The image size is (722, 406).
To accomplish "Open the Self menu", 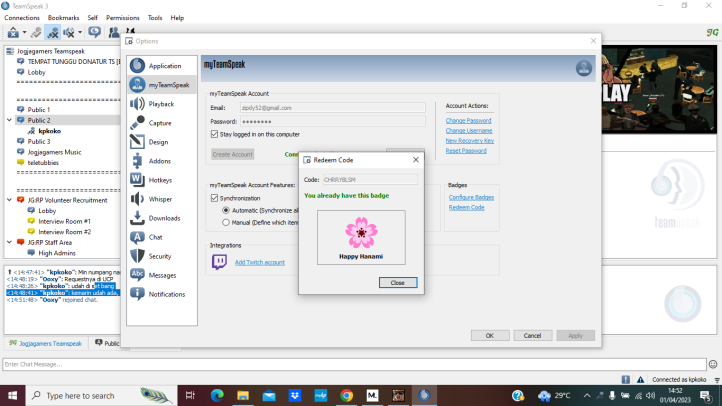I will click(93, 17).
